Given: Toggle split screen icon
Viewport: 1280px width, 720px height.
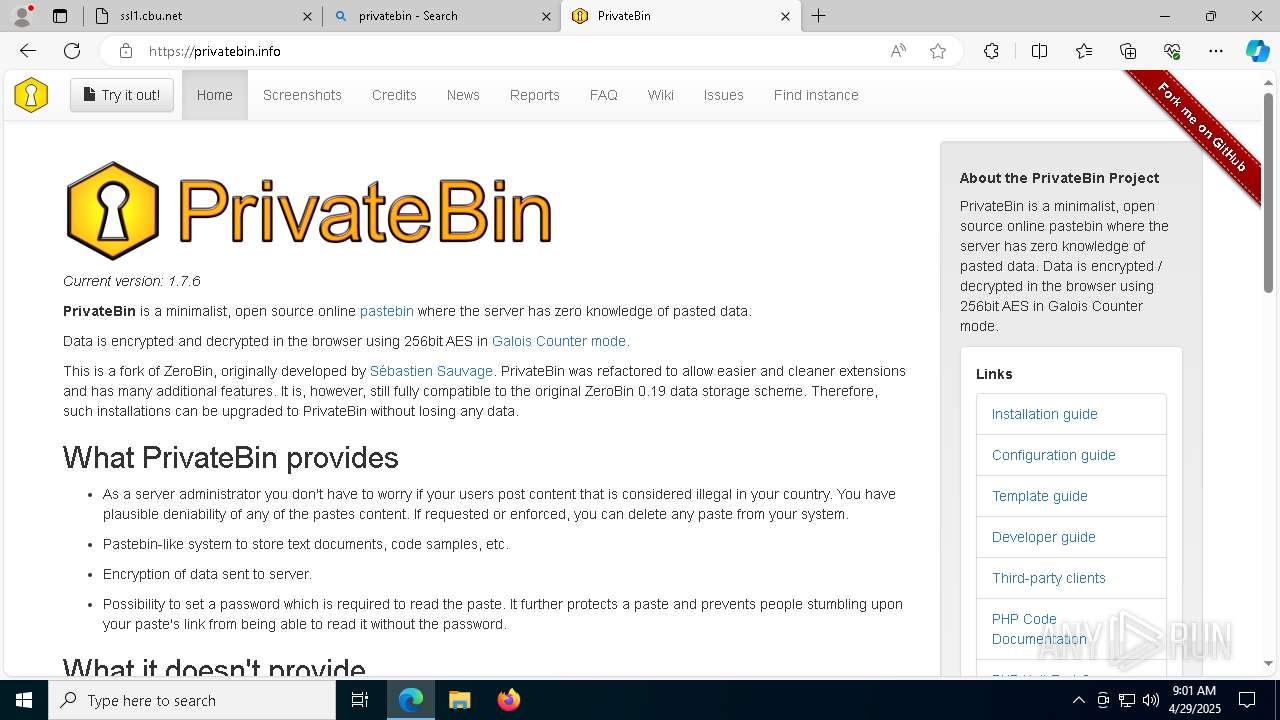Looking at the screenshot, I should point(1039,51).
